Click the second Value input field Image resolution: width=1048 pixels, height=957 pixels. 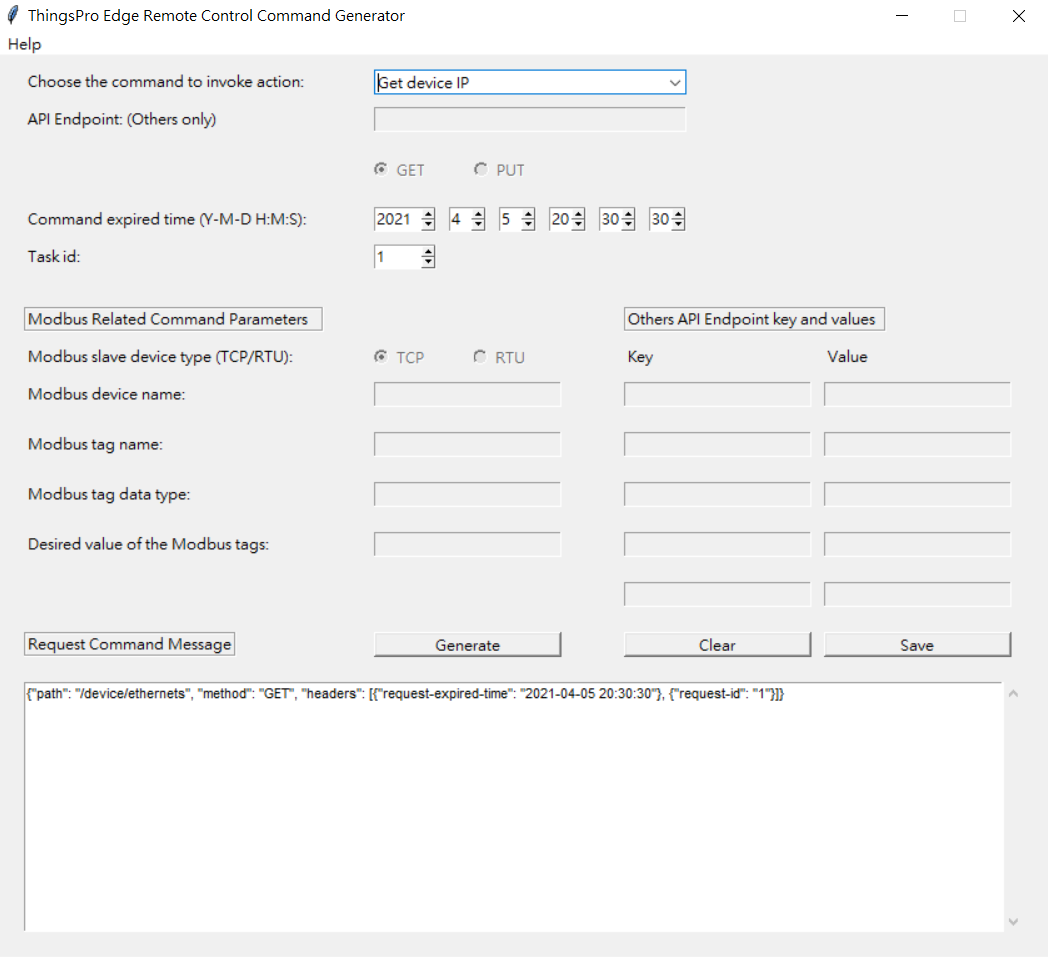tap(917, 444)
